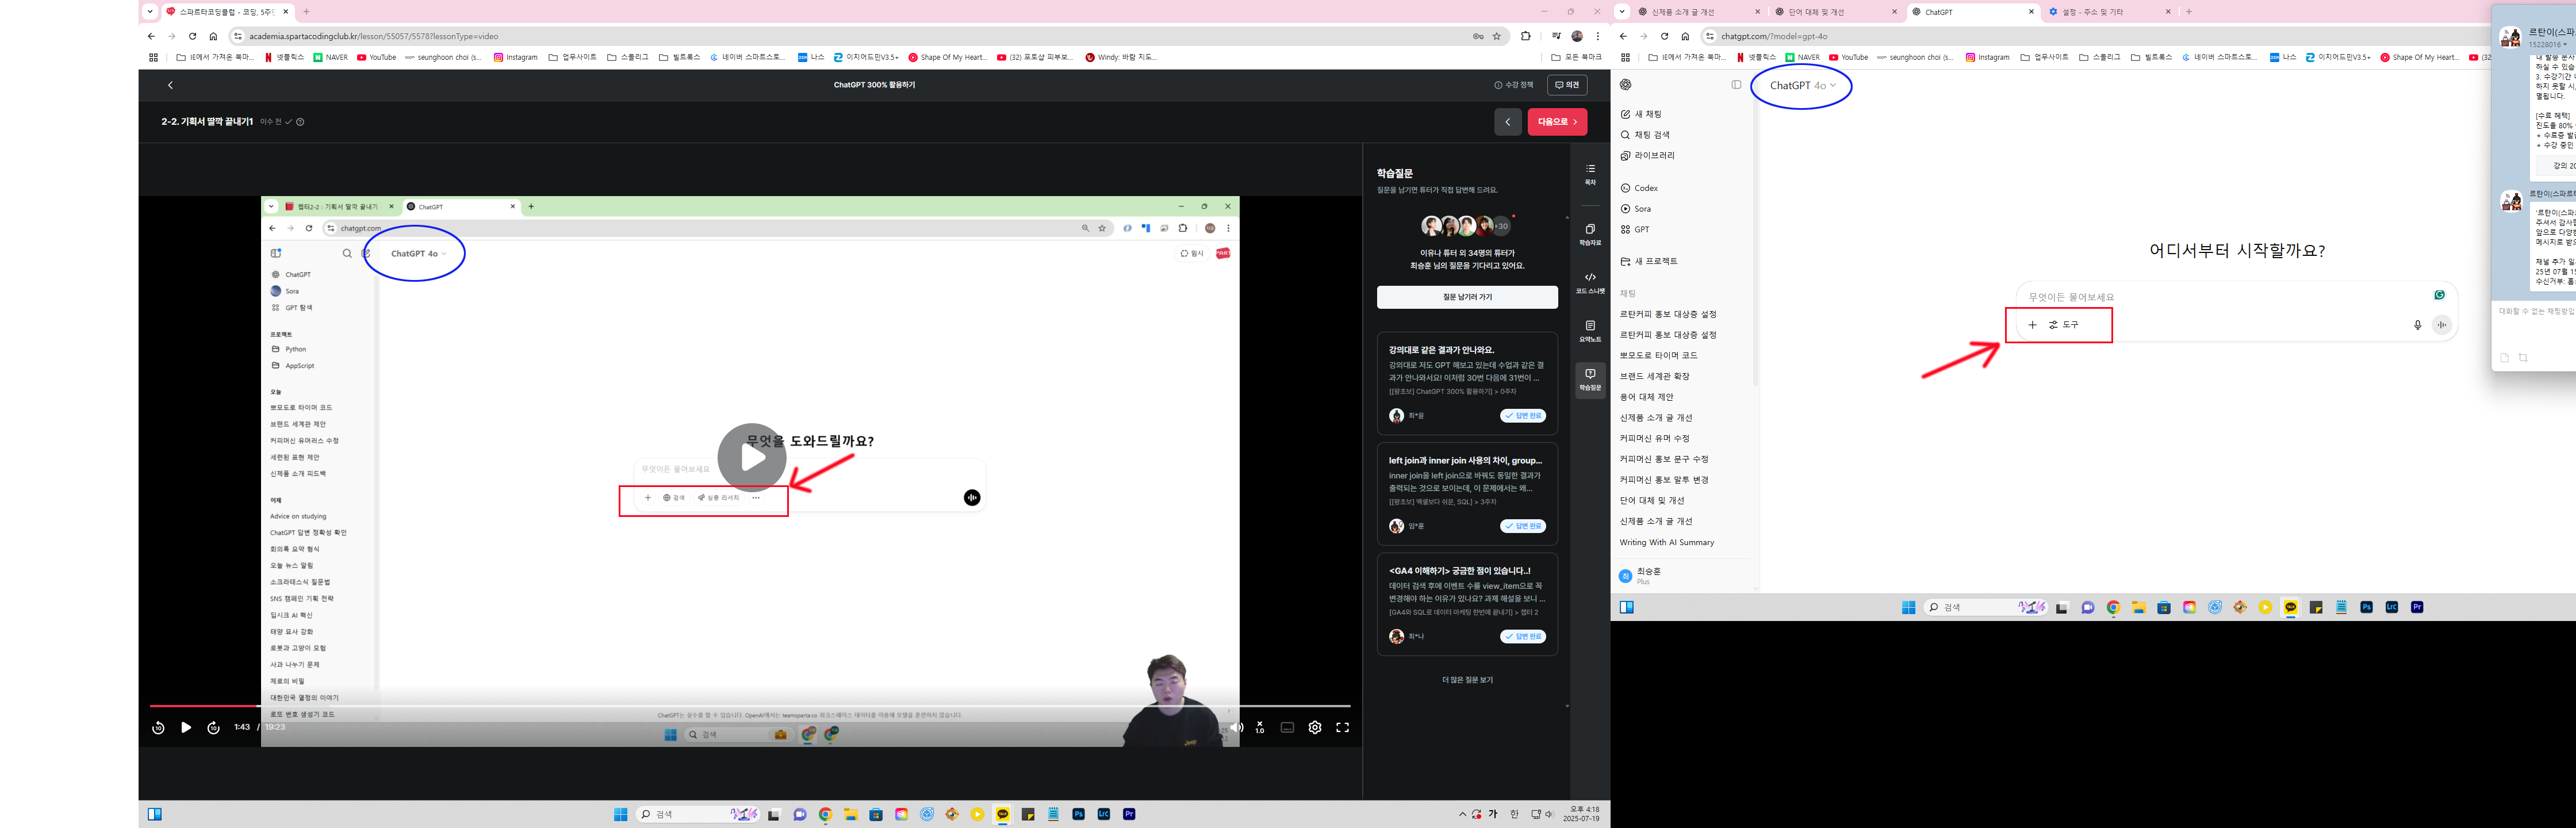Collapse the ChatGPT sidebar with the panel icon
This screenshot has width=2576, height=828.
(x=1736, y=85)
